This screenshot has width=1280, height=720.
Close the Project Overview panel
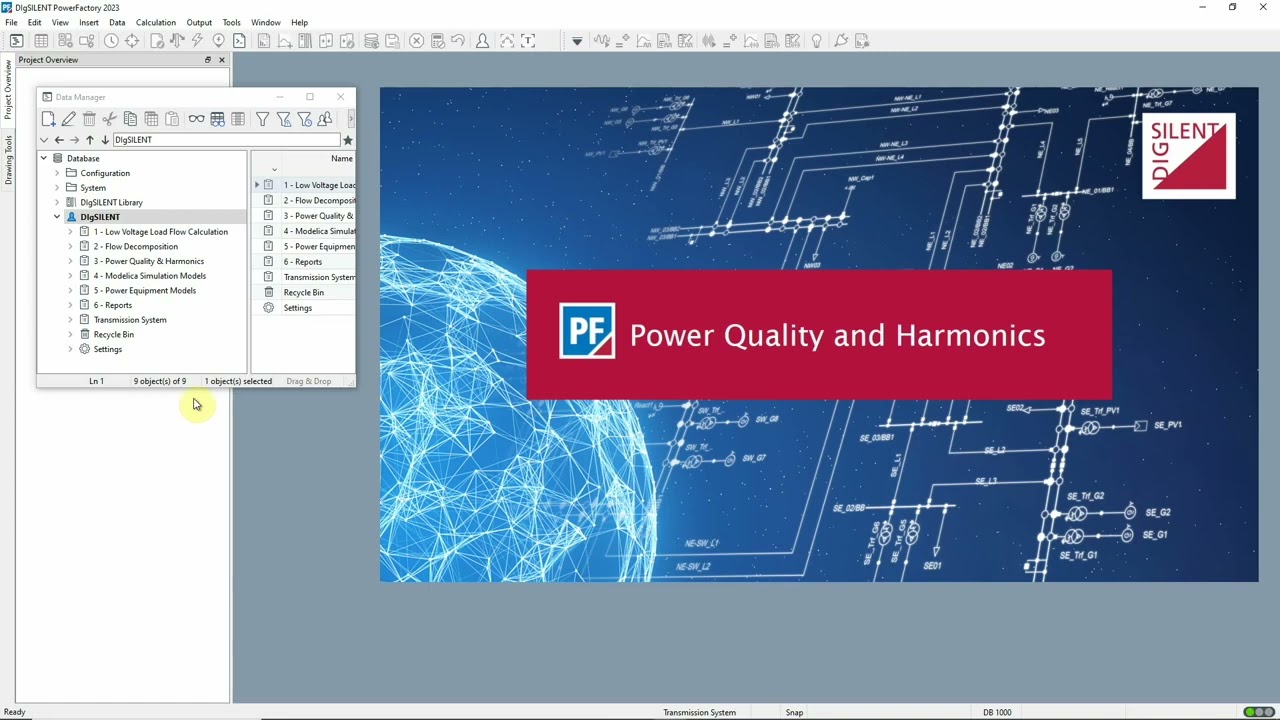(222, 60)
